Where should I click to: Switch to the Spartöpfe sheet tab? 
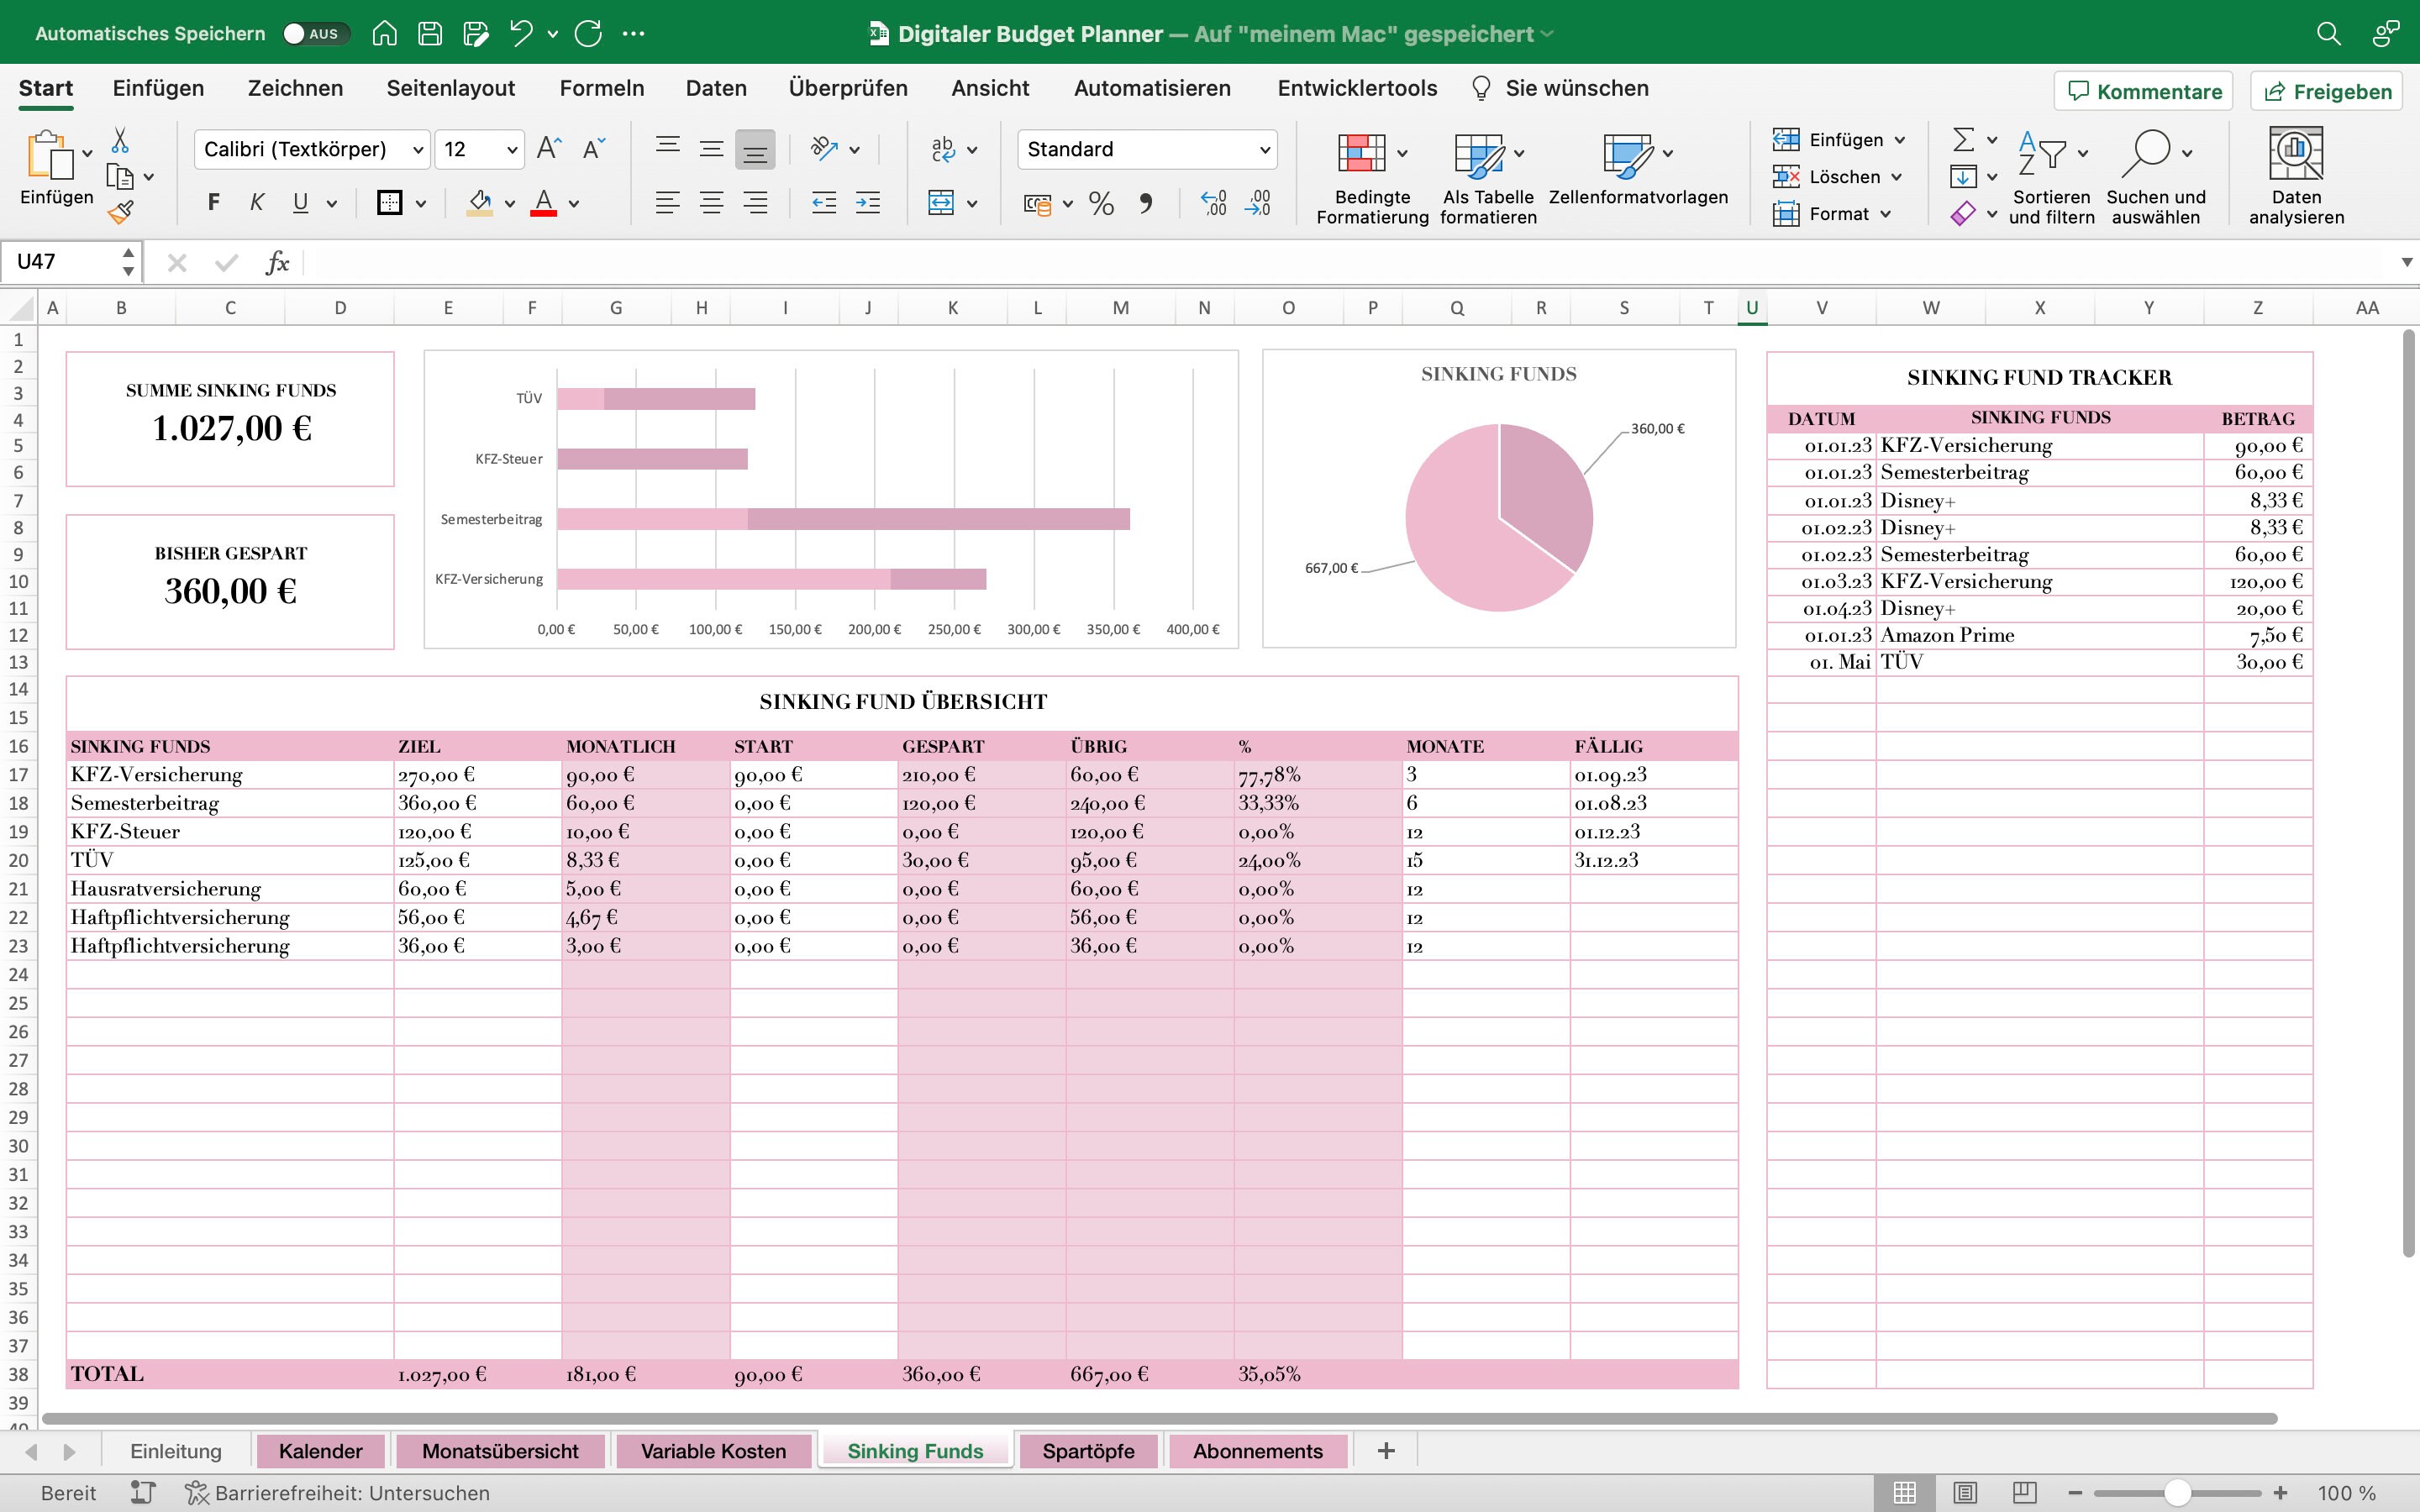click(x=1088, y=1451)
